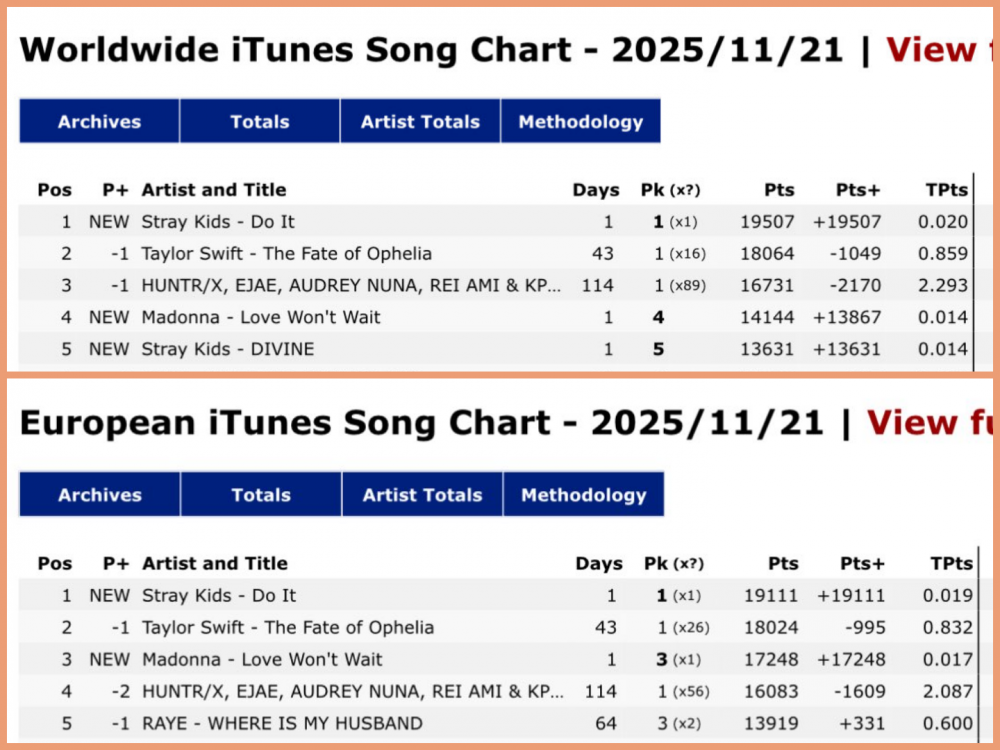The width and height of the screenshot is (1000, 750).
Task: Click Days column header in Worldwide chart
Action: click(595, 190)
